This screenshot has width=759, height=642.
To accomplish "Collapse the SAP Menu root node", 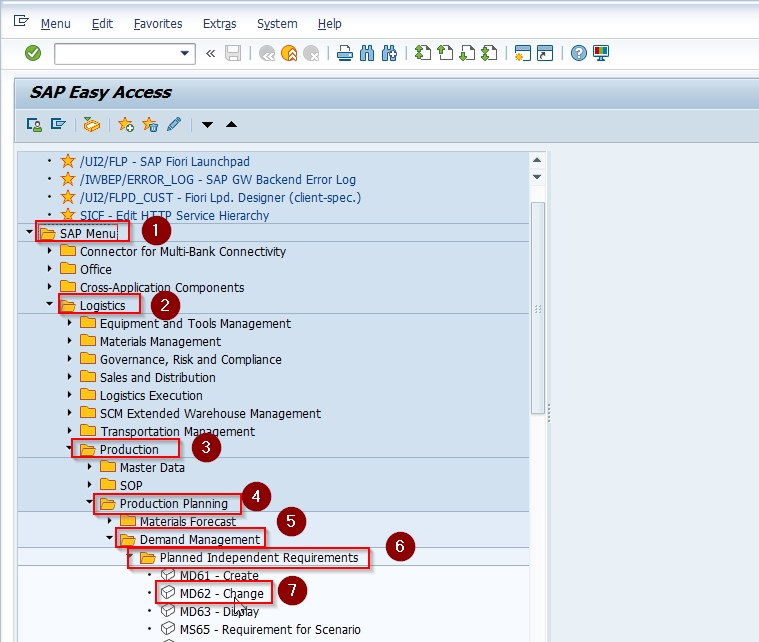I will point(30,232).
